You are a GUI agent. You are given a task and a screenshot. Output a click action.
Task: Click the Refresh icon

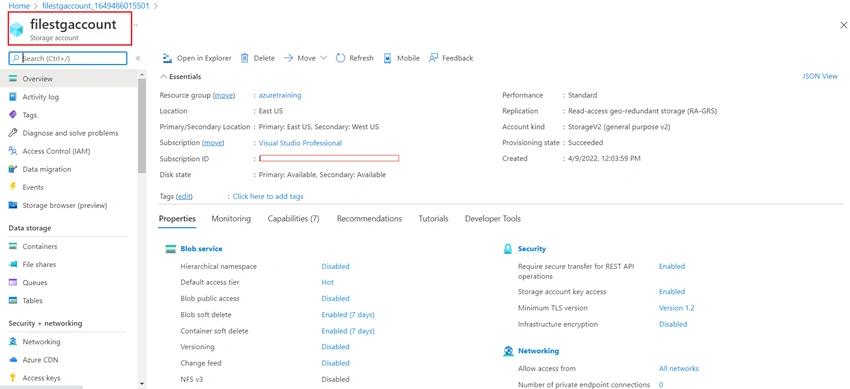[340, 58]
